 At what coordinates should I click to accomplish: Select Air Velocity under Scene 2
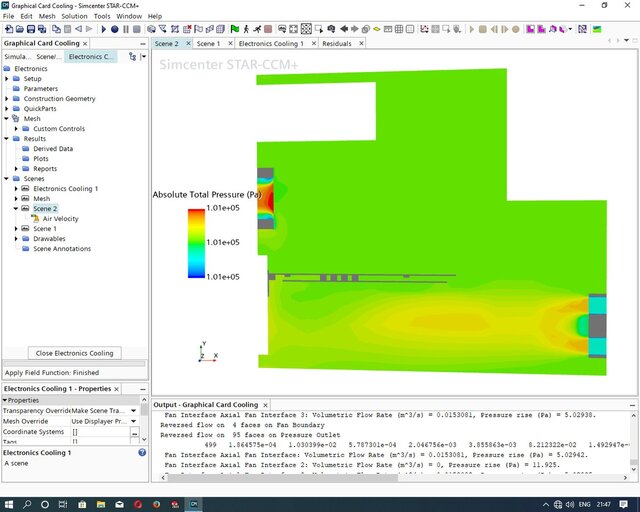60,218
